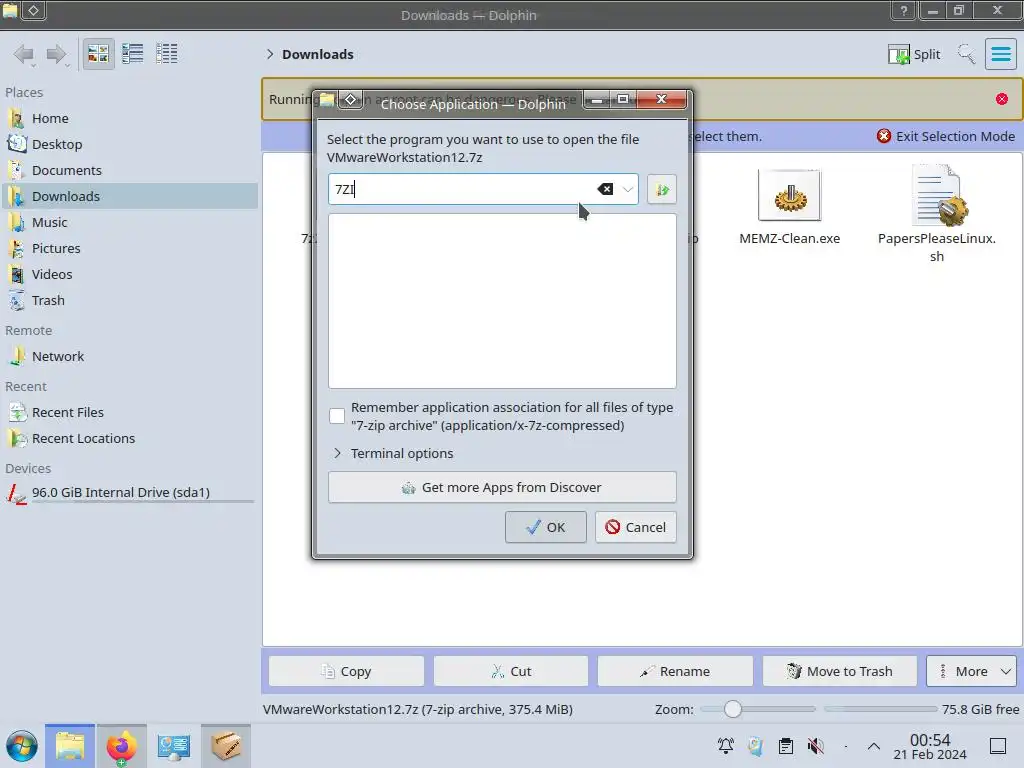Expand breadcrumb chevron before Downloads
Image resolution: width=1024 pixels, height=768 pixels.
(270, 54)
